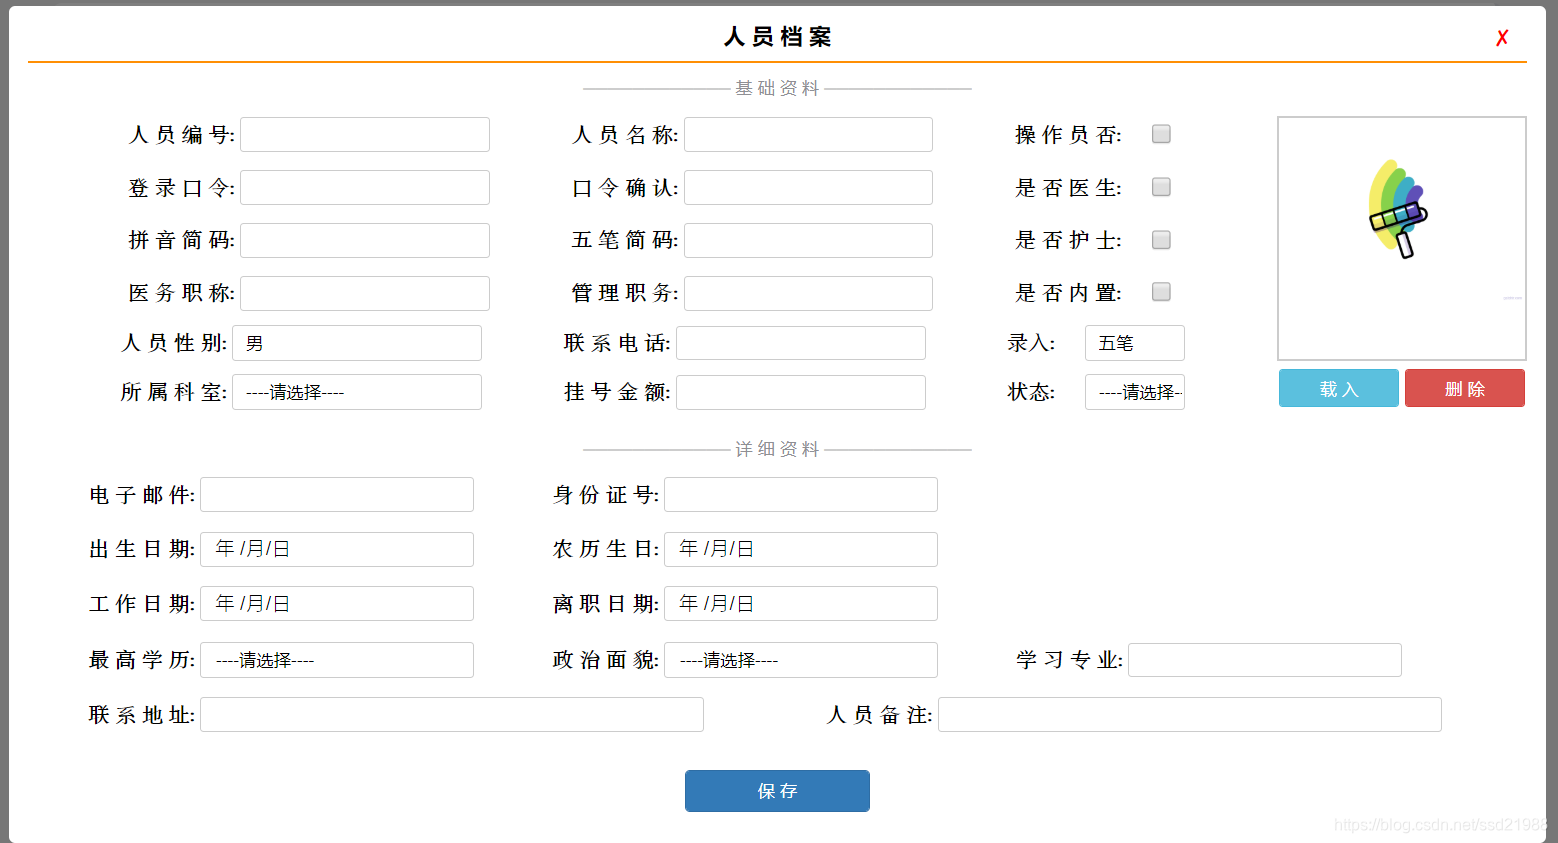Check the 操作员否 checkbox
This screenshot has height=843, width=1558.
[1161, 134]
